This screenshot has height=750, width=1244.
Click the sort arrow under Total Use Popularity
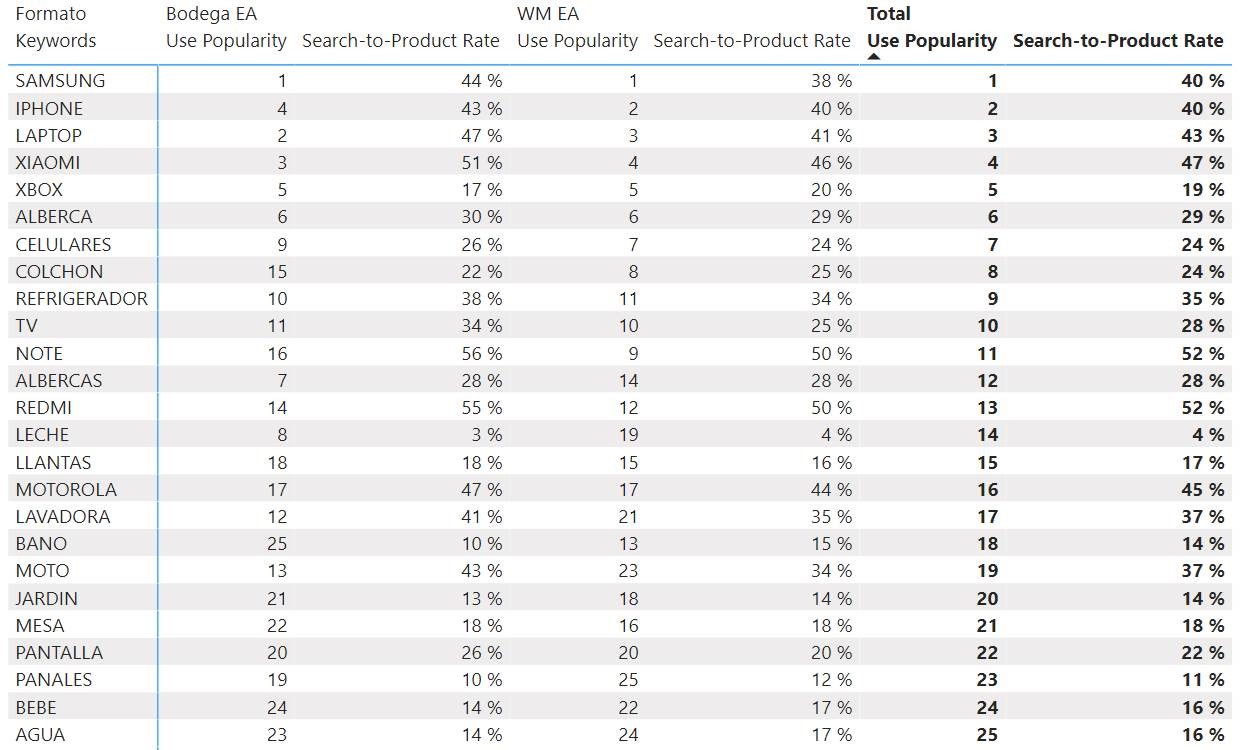tap(873, 57)
